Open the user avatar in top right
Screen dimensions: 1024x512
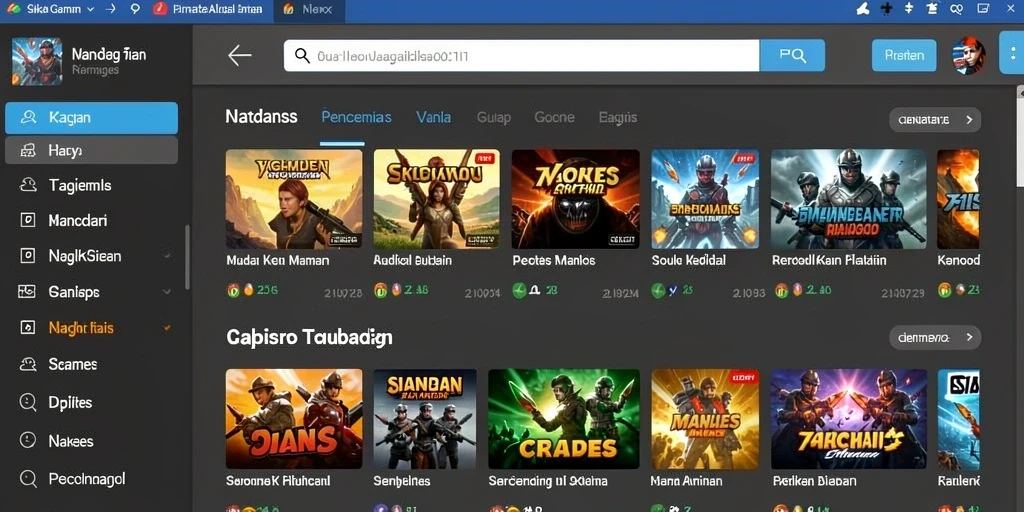[x=968, y=56]
